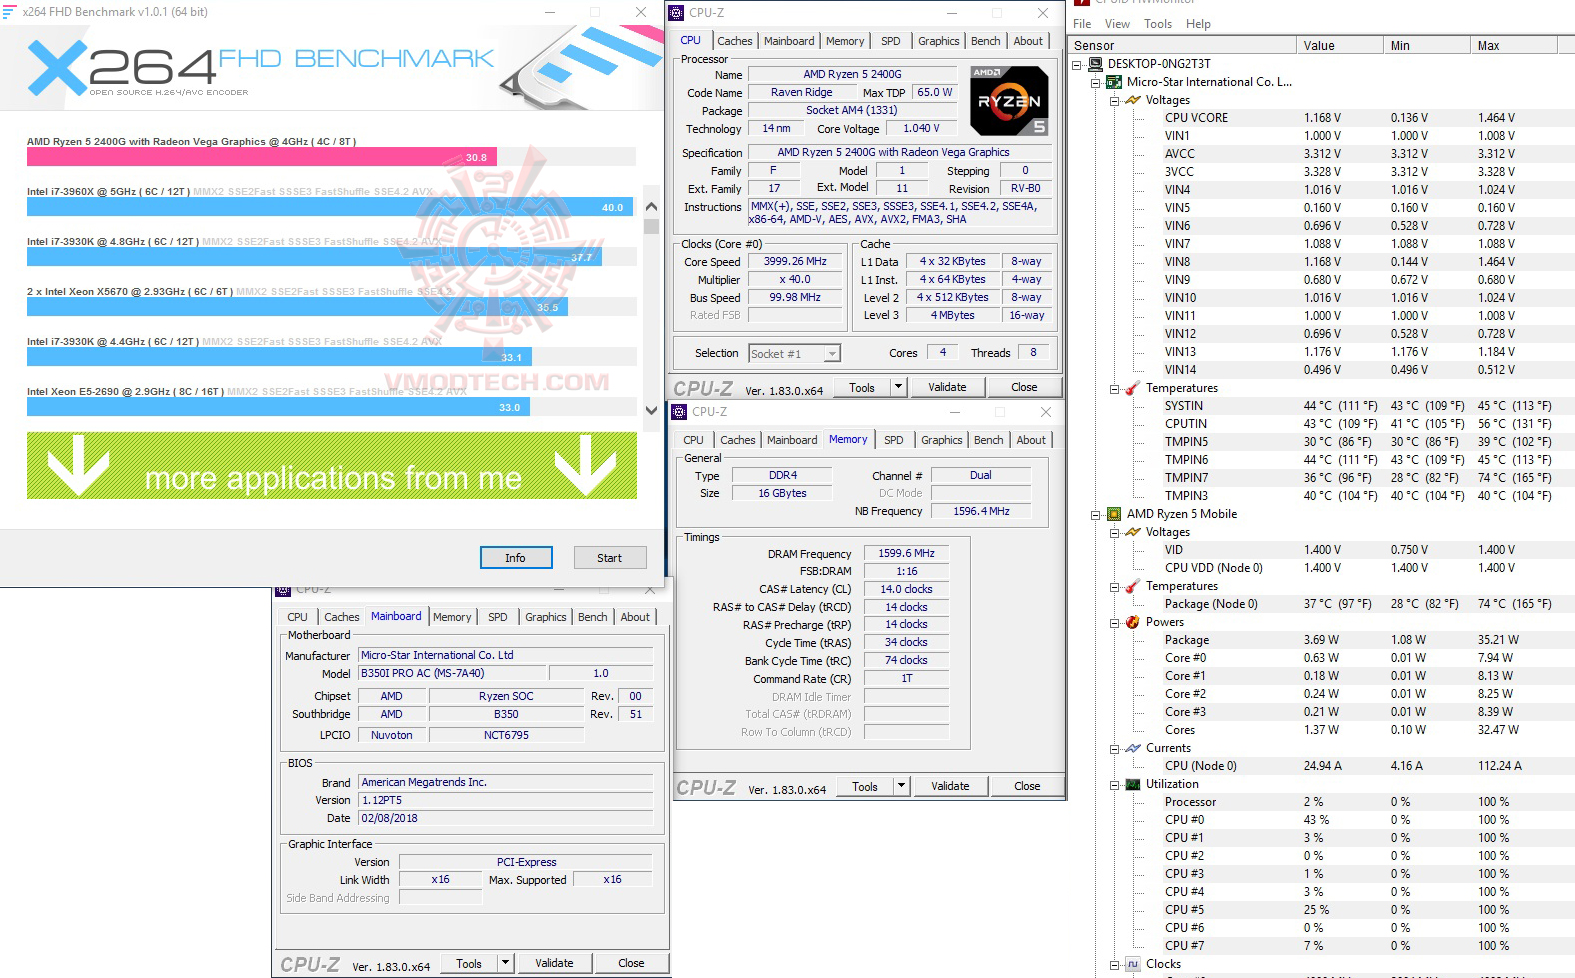Click the scroll up arrow in x264 results list
The image size is (1575, 978).
(x=652, y=207)
